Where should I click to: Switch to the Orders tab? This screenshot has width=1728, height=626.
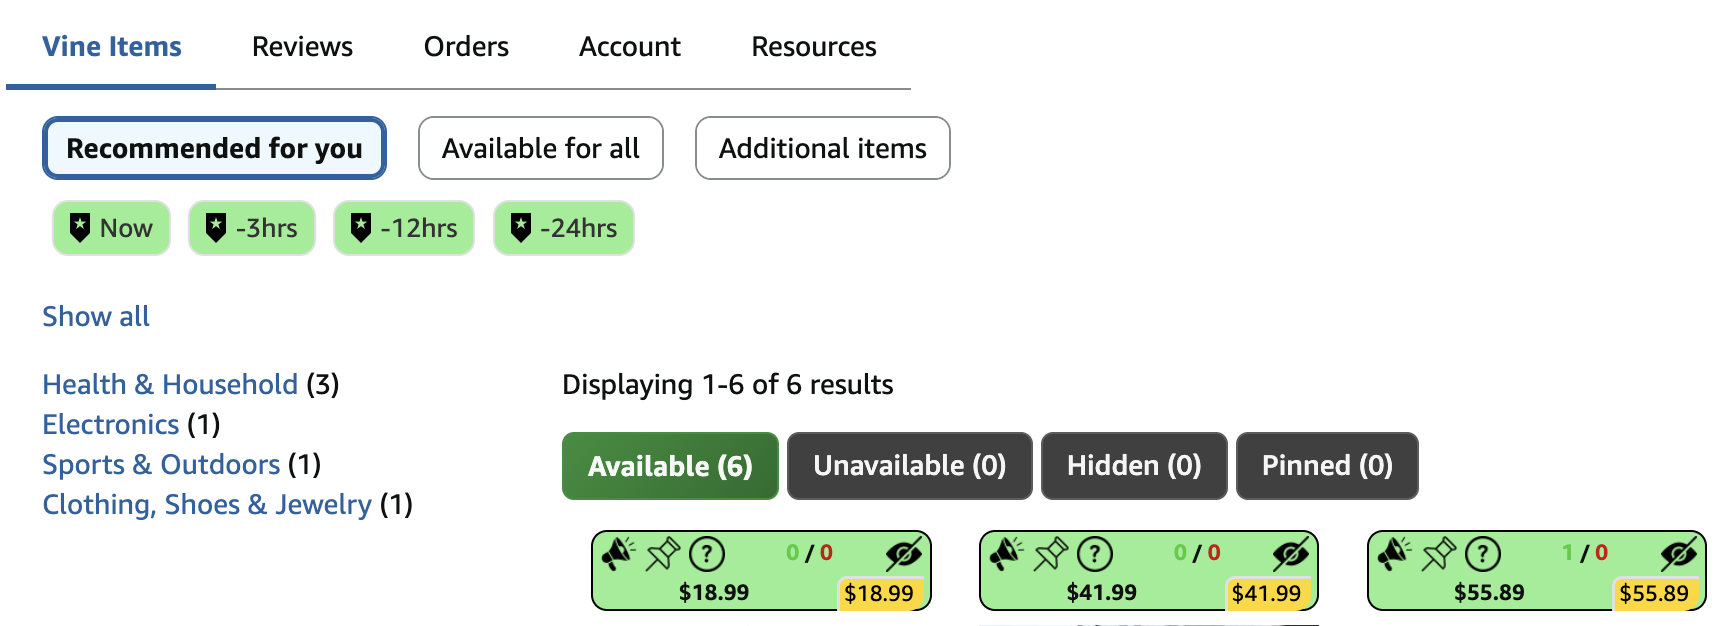(466, 47)
